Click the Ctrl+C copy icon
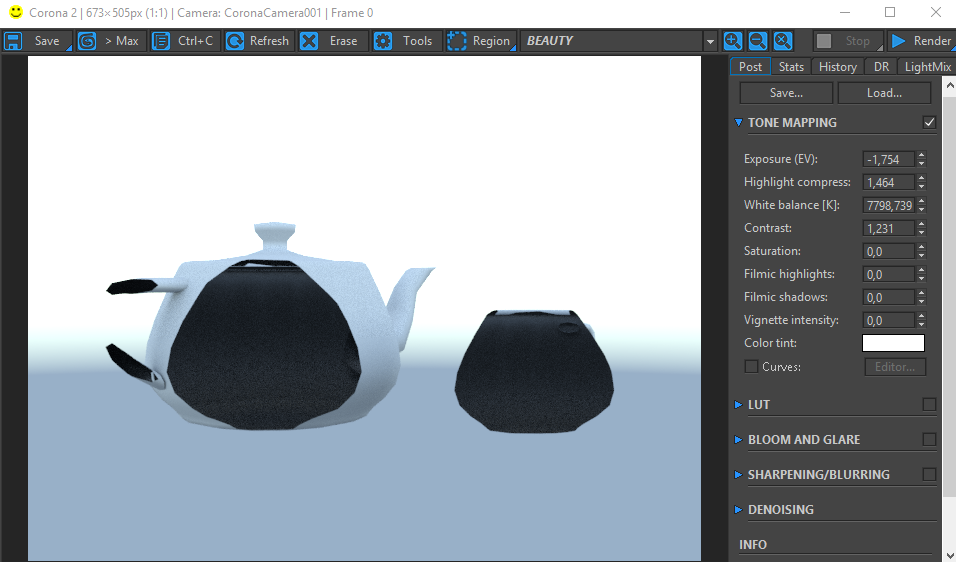The height and width of the screenshot is (562, 956). [160, 41]
